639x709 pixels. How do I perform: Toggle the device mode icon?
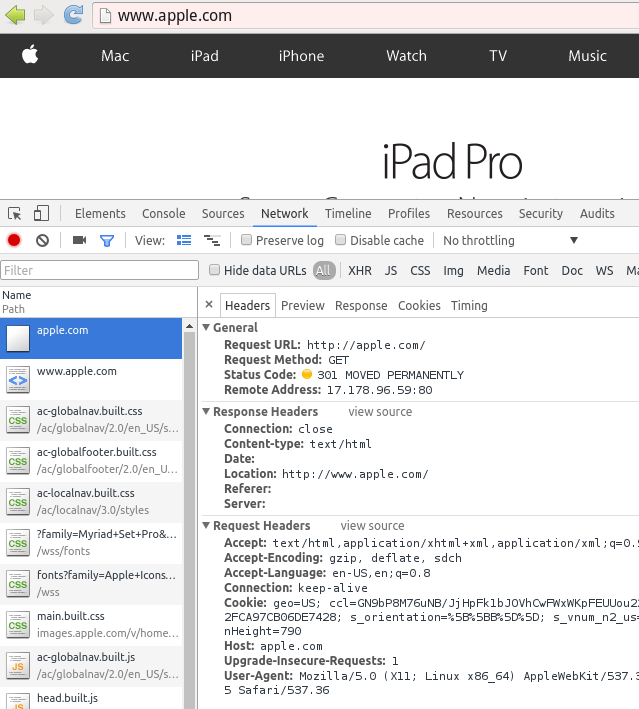(x=41, y=213)
